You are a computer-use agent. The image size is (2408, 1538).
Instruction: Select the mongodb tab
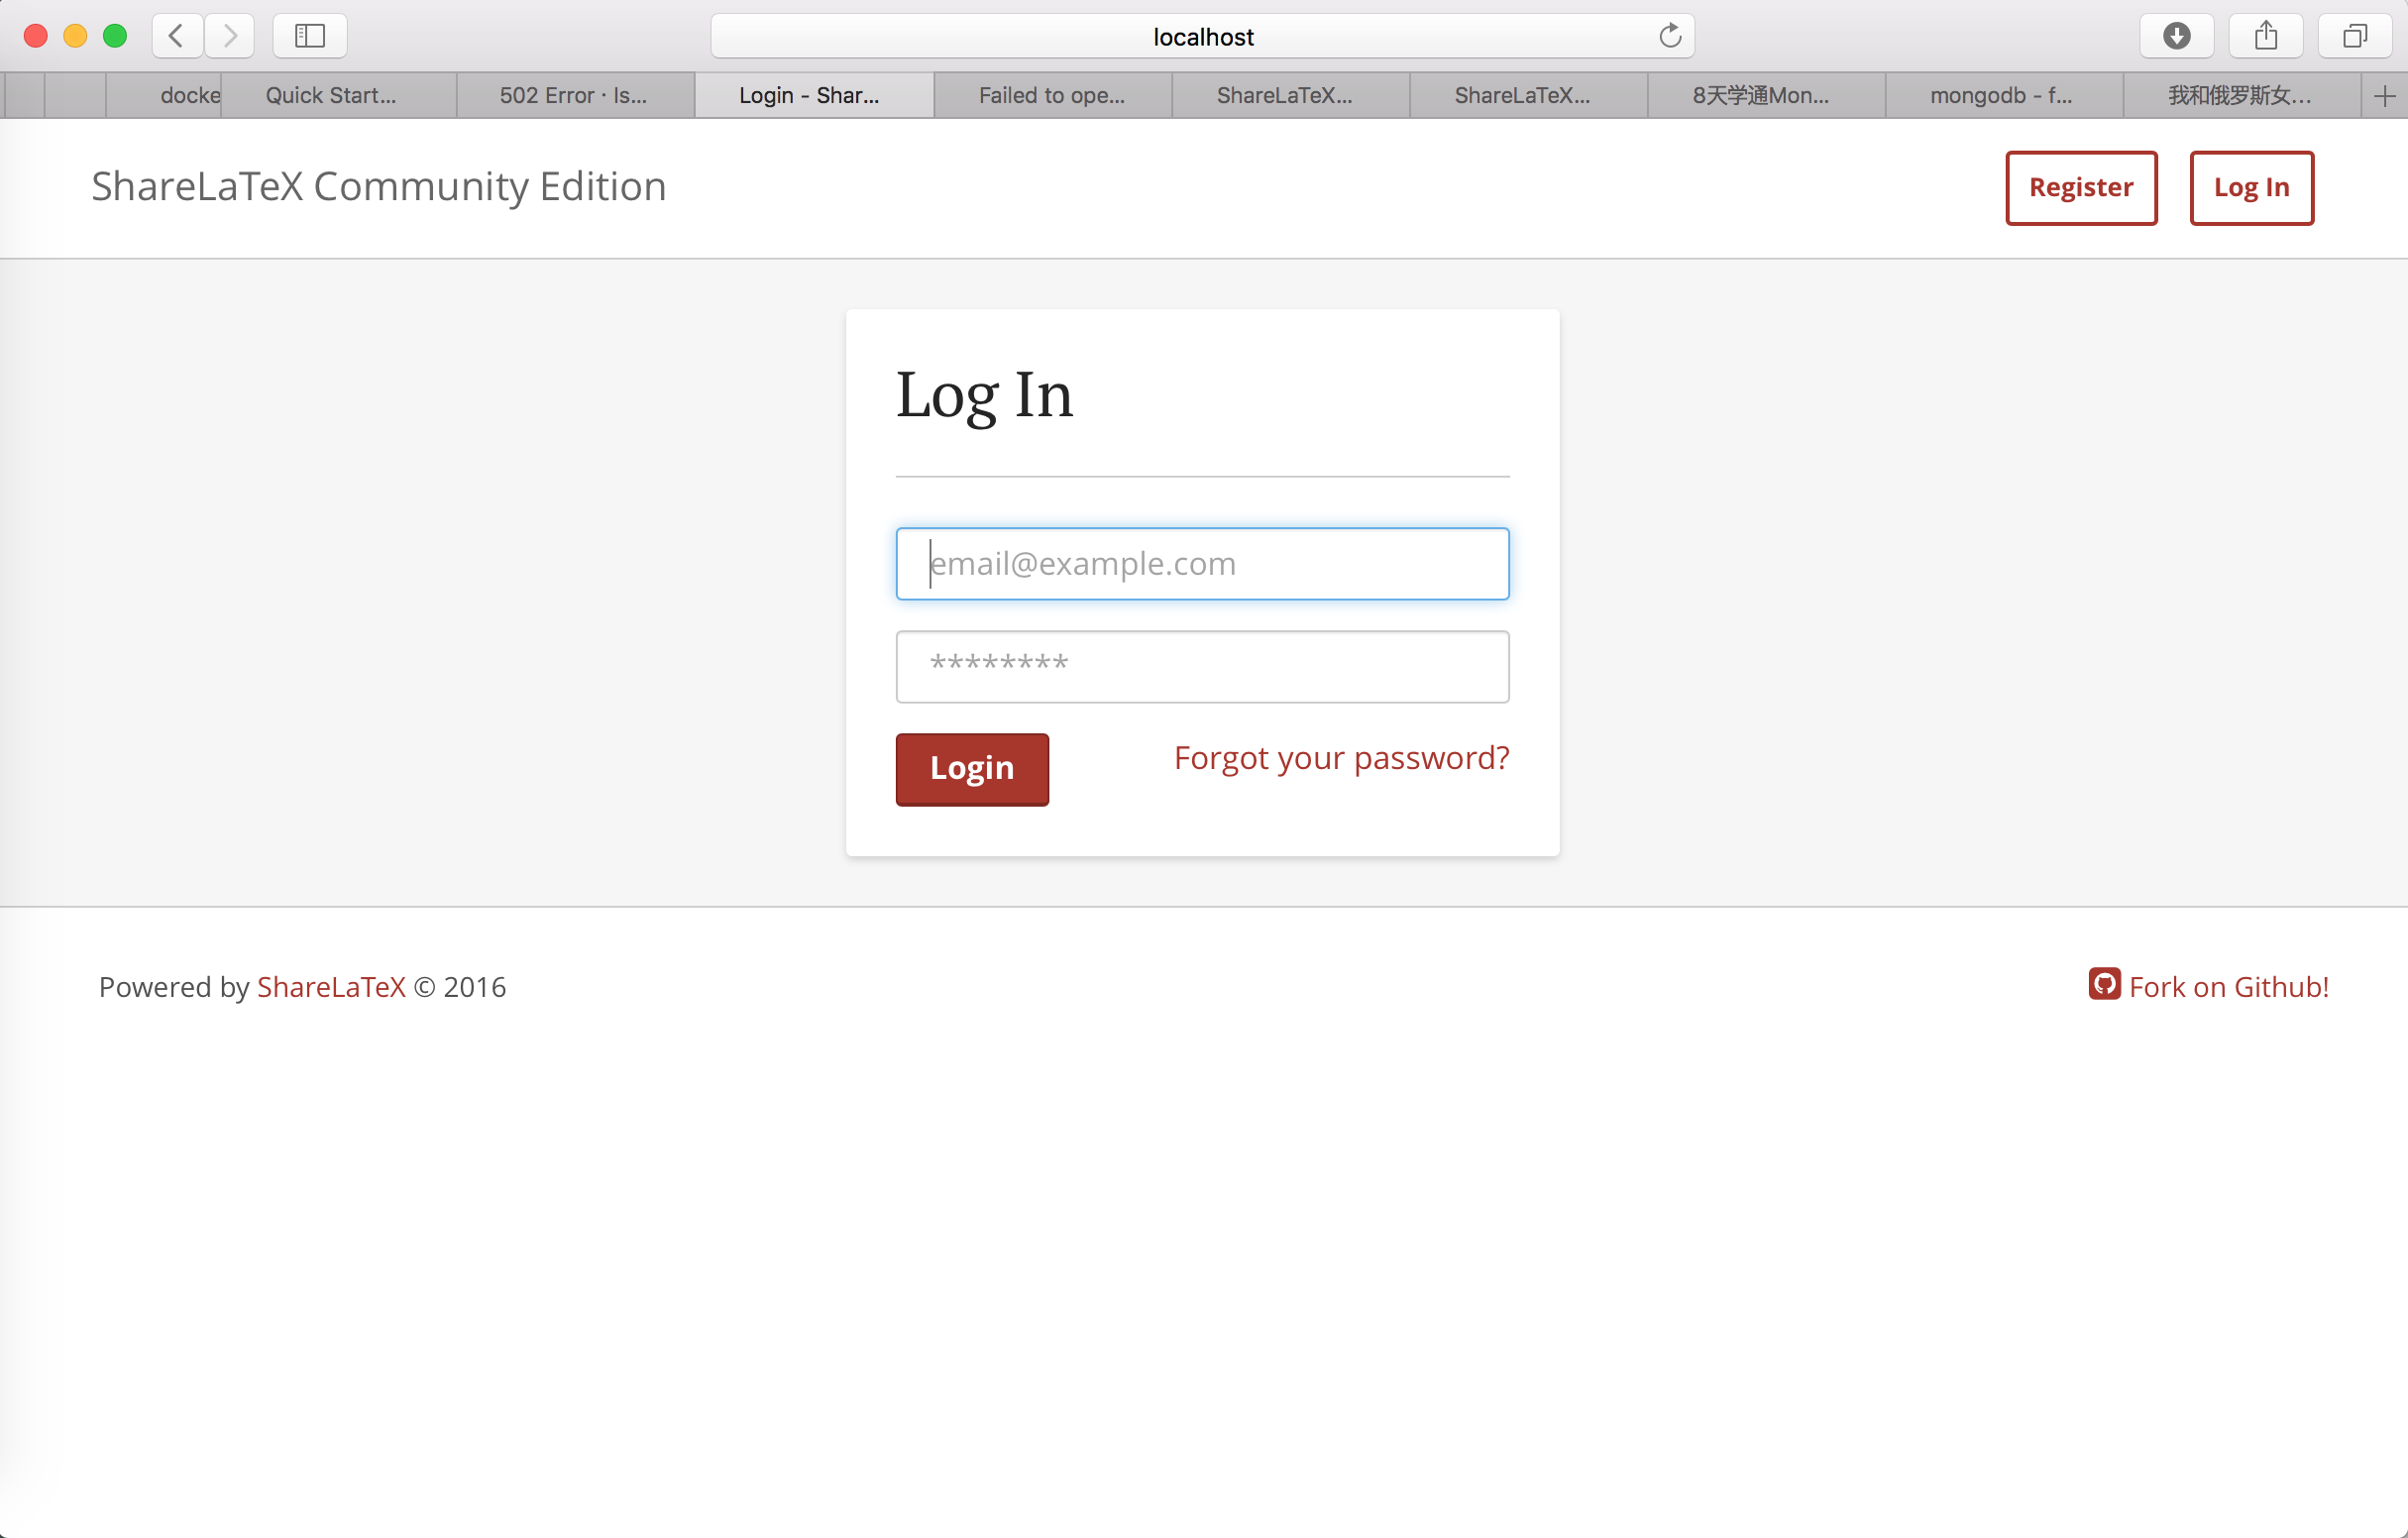coord(2002,96)
